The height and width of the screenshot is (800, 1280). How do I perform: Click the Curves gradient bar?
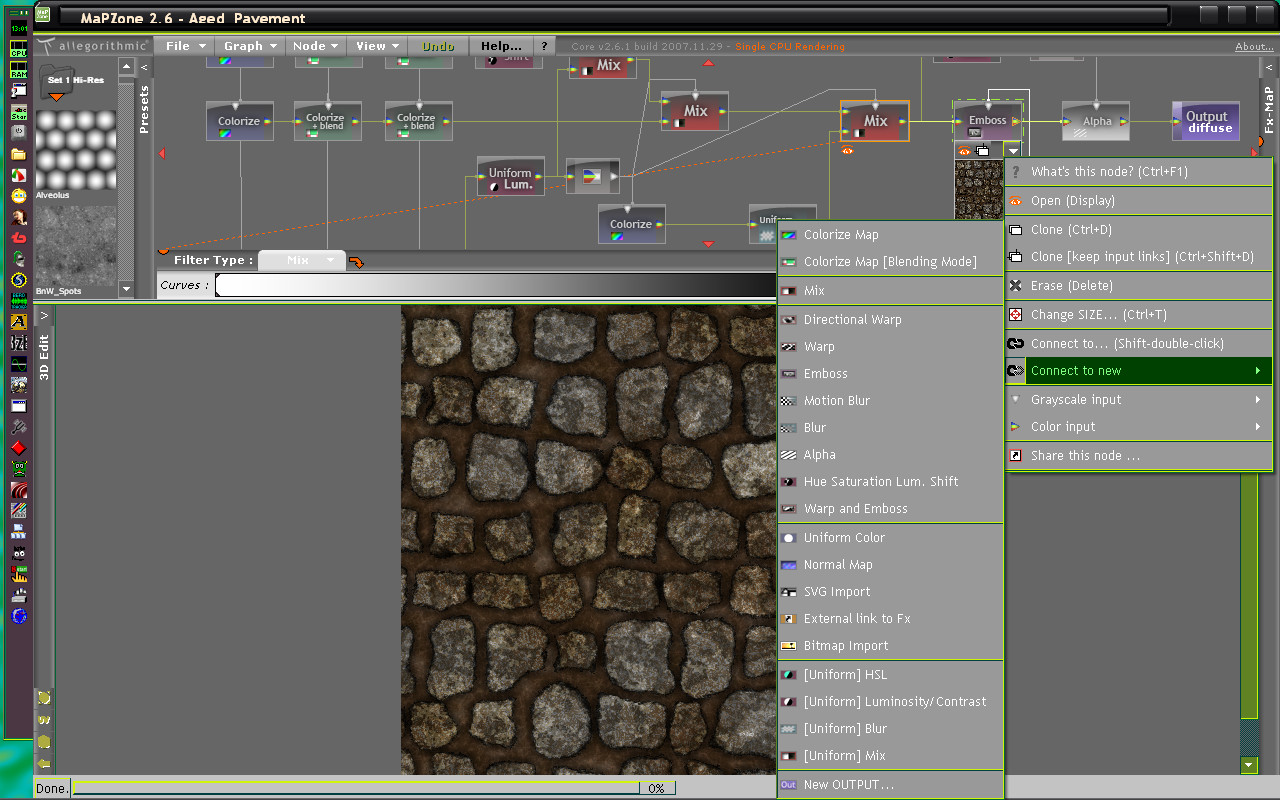click(x=496, y=285)
